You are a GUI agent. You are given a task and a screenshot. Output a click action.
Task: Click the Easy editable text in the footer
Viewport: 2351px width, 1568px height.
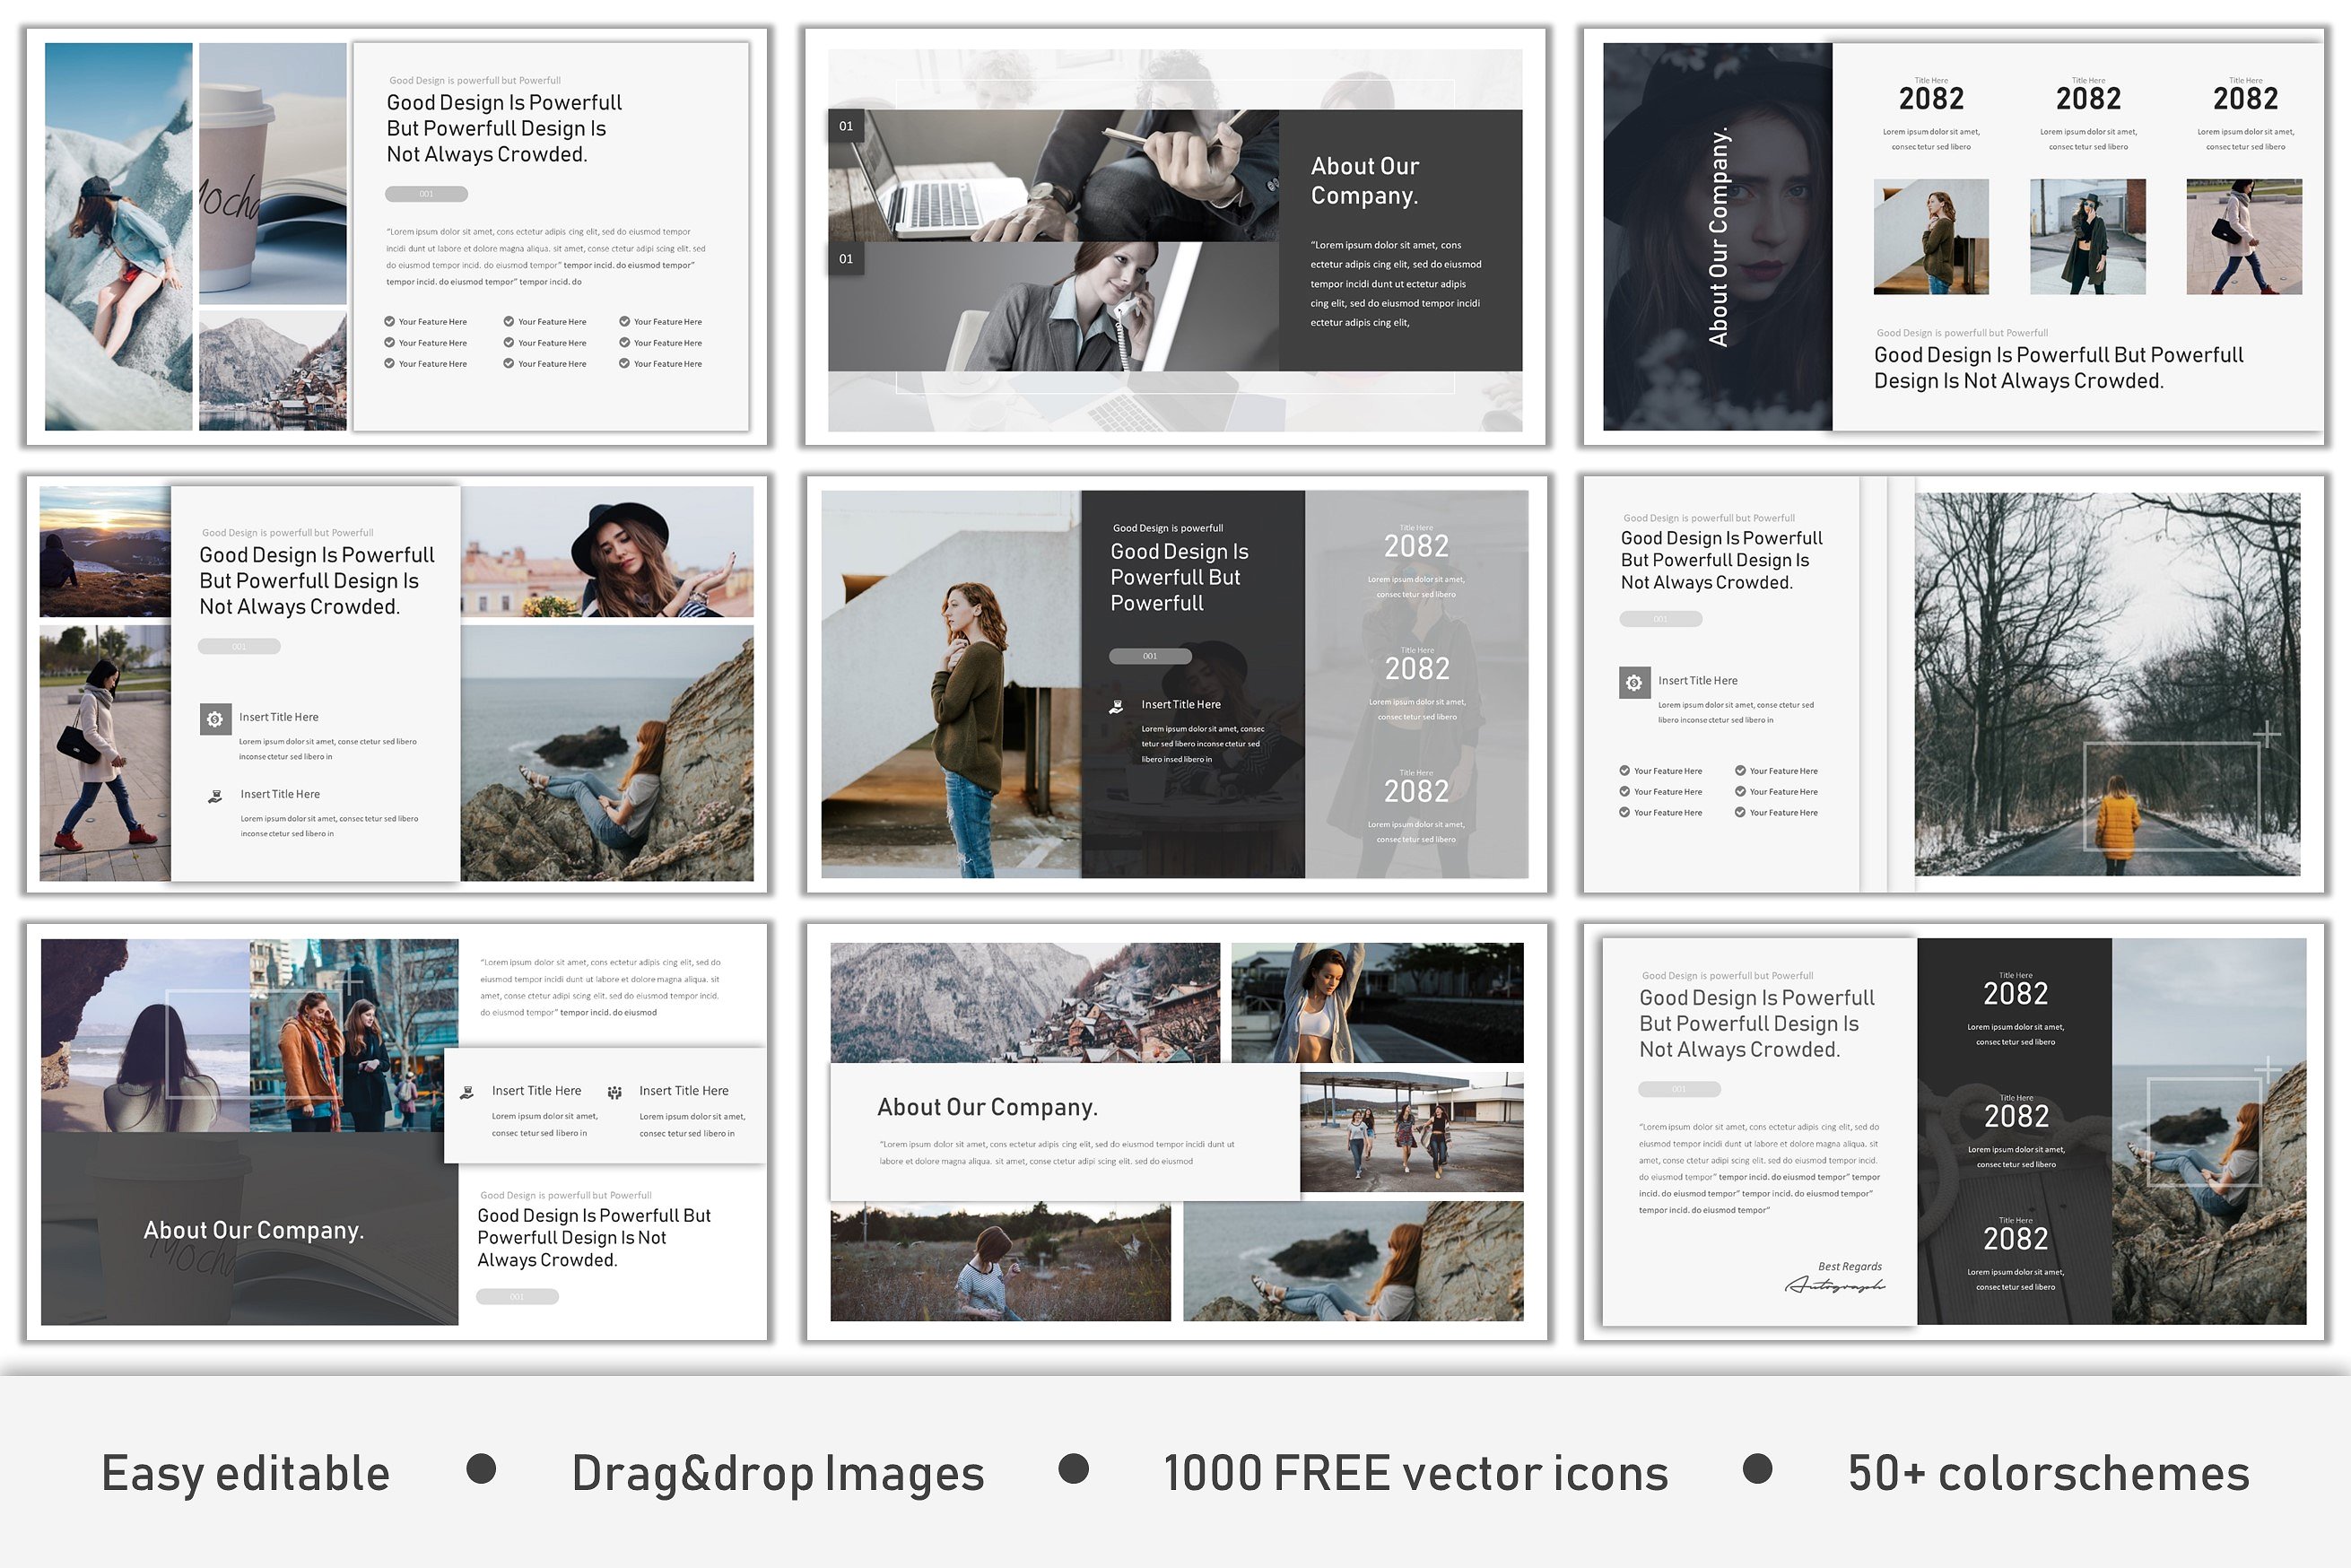click(245, 1473)
